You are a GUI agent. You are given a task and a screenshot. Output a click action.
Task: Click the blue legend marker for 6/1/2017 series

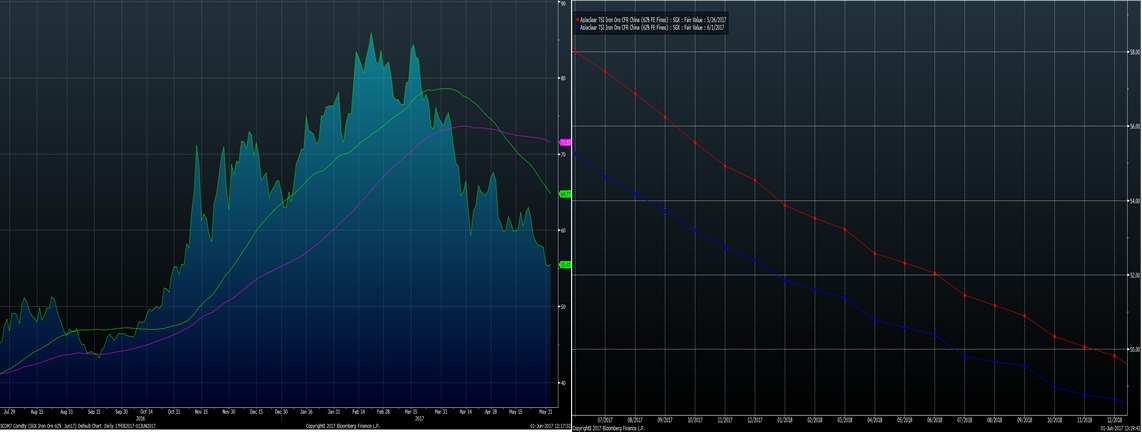coord(576,27)
